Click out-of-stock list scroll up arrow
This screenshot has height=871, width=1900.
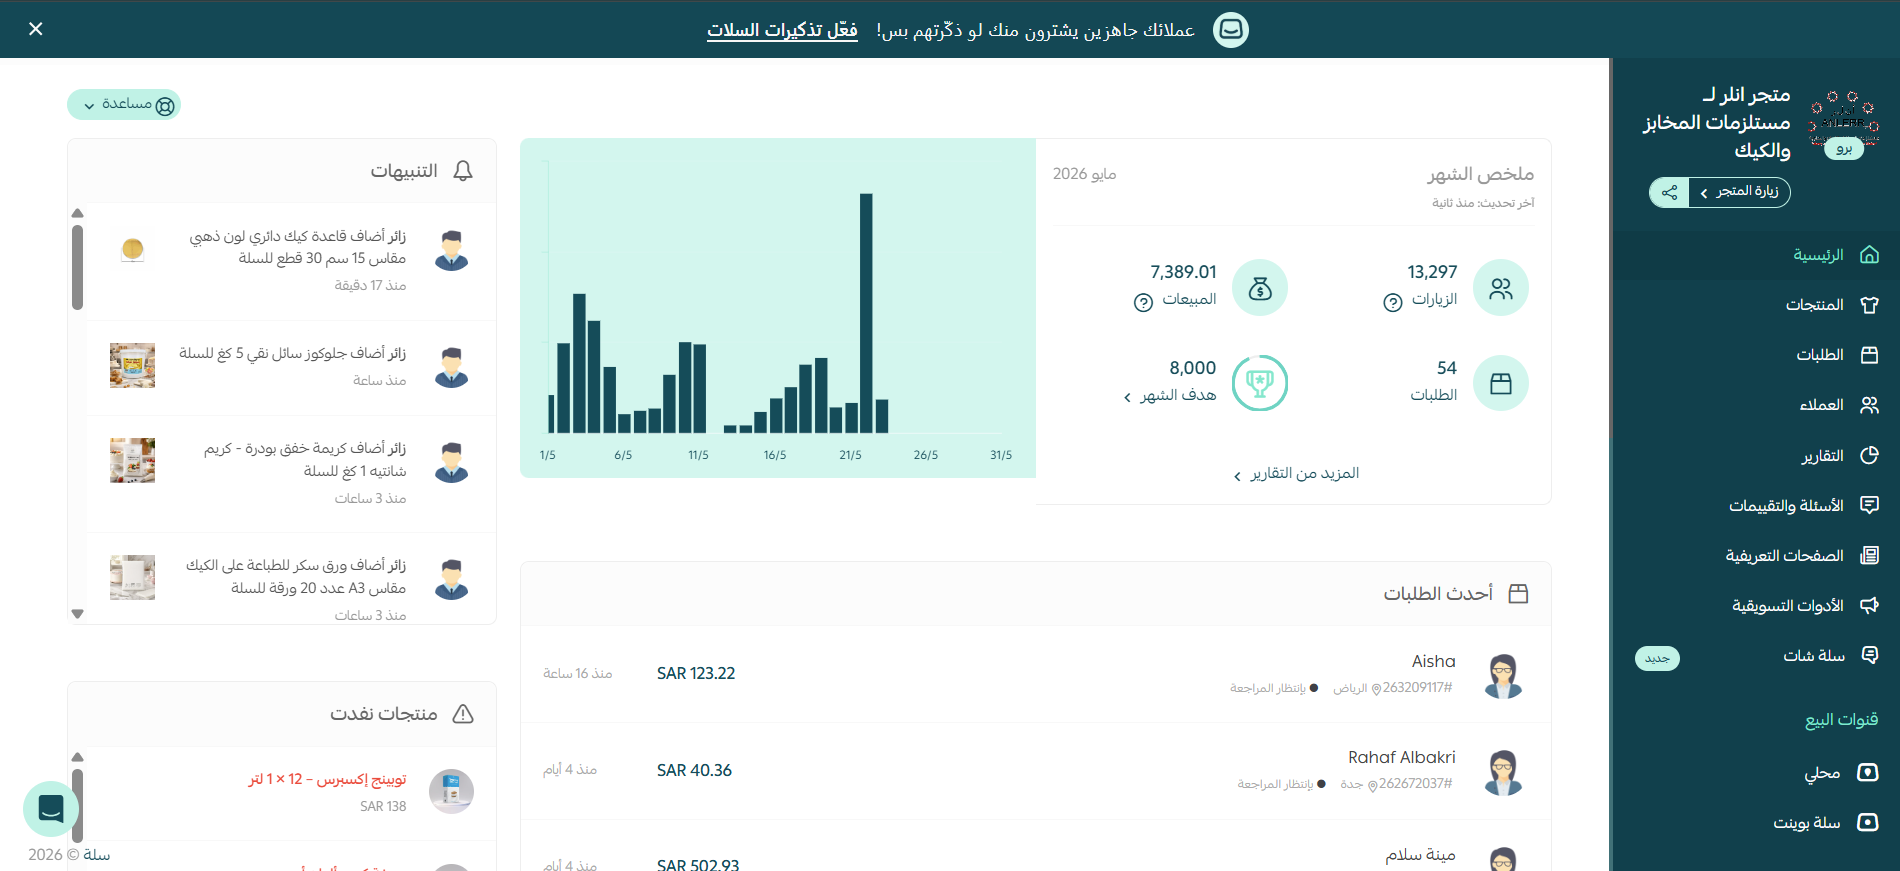[77, 757]
